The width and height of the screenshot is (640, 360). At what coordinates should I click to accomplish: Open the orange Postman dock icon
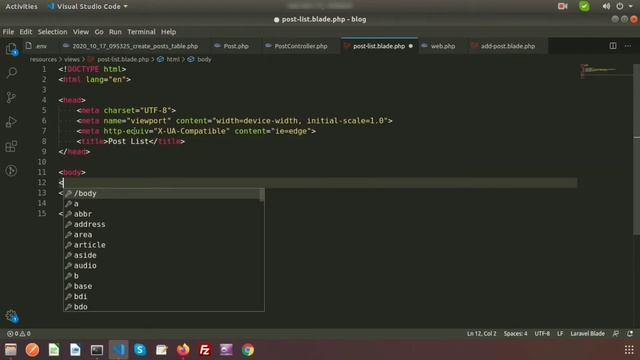(32, 350)
